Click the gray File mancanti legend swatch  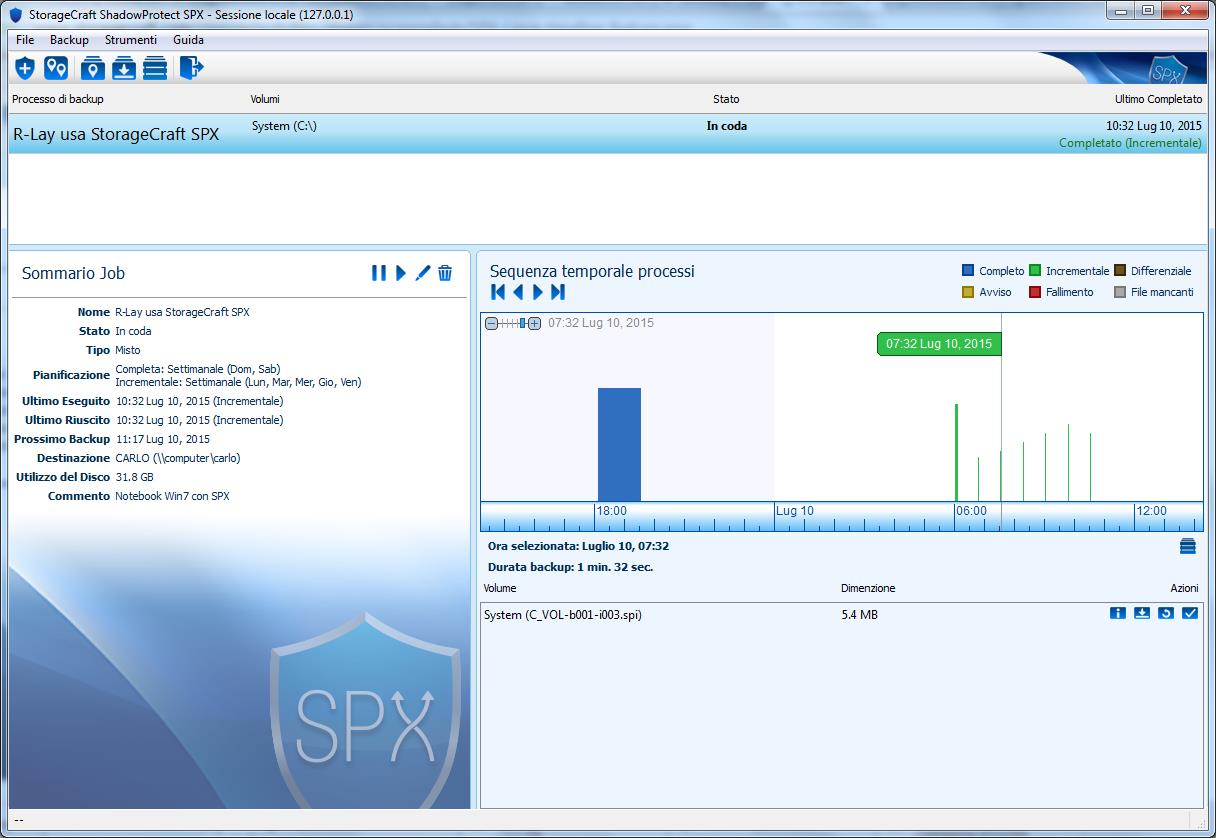pos(1120,292)
